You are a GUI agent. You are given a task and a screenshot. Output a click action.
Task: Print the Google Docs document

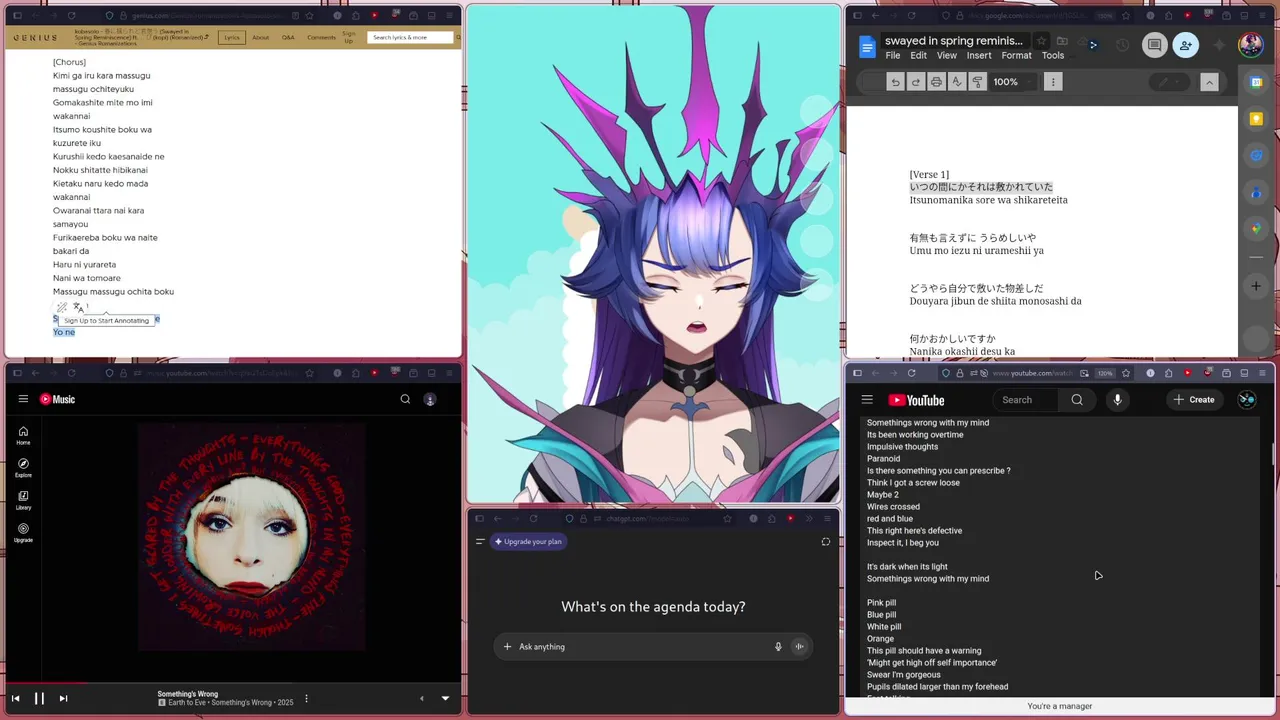point(936,82)
